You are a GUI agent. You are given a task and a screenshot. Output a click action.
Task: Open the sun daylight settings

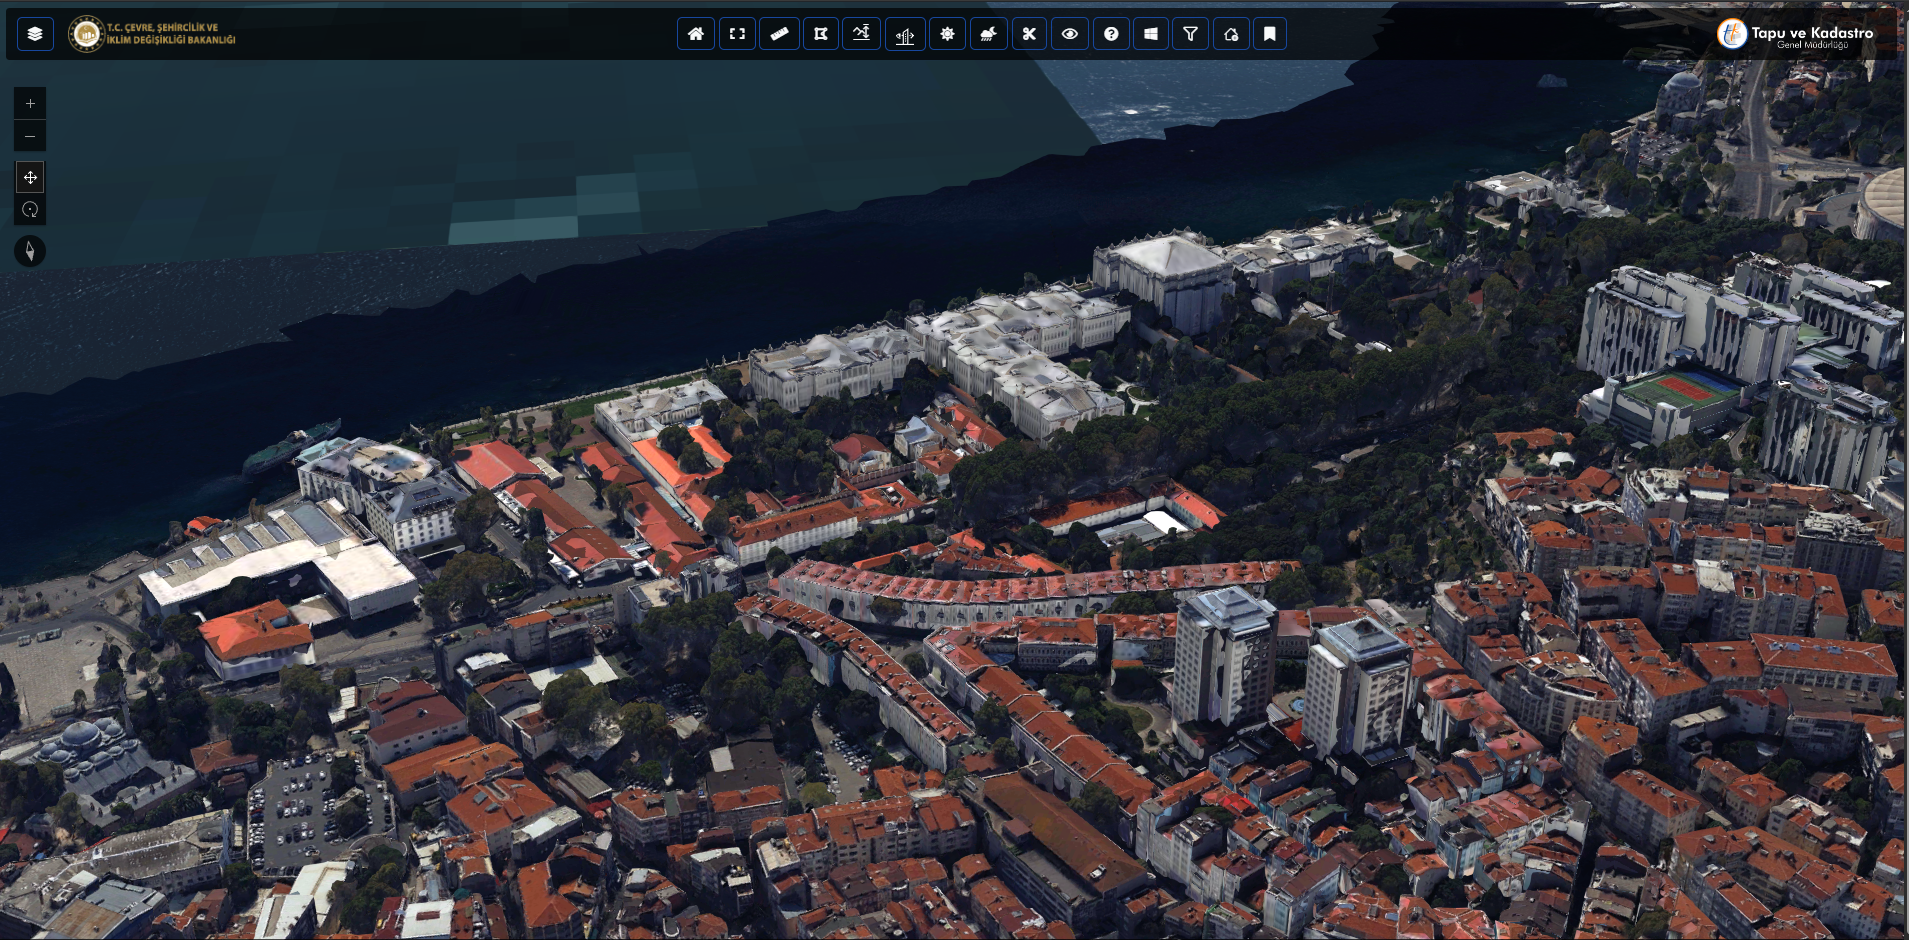pos(947,34)
